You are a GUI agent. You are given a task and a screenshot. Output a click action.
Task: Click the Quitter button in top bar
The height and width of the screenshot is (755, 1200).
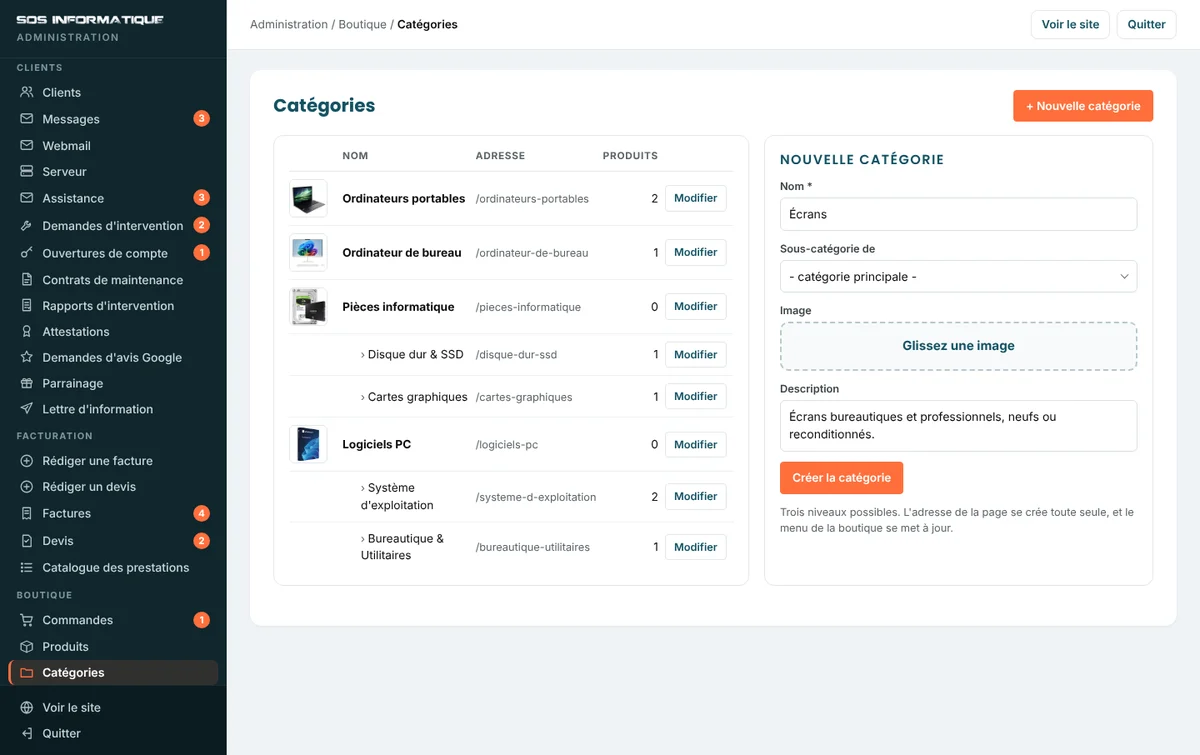1146,25
